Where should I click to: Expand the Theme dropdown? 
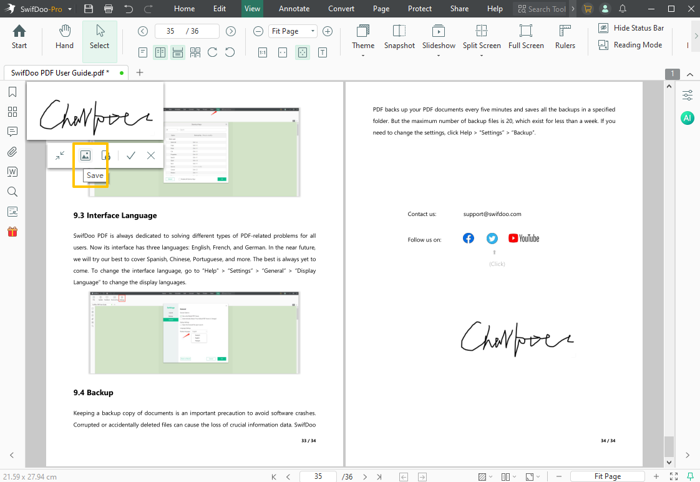click(x=363, y=56)
